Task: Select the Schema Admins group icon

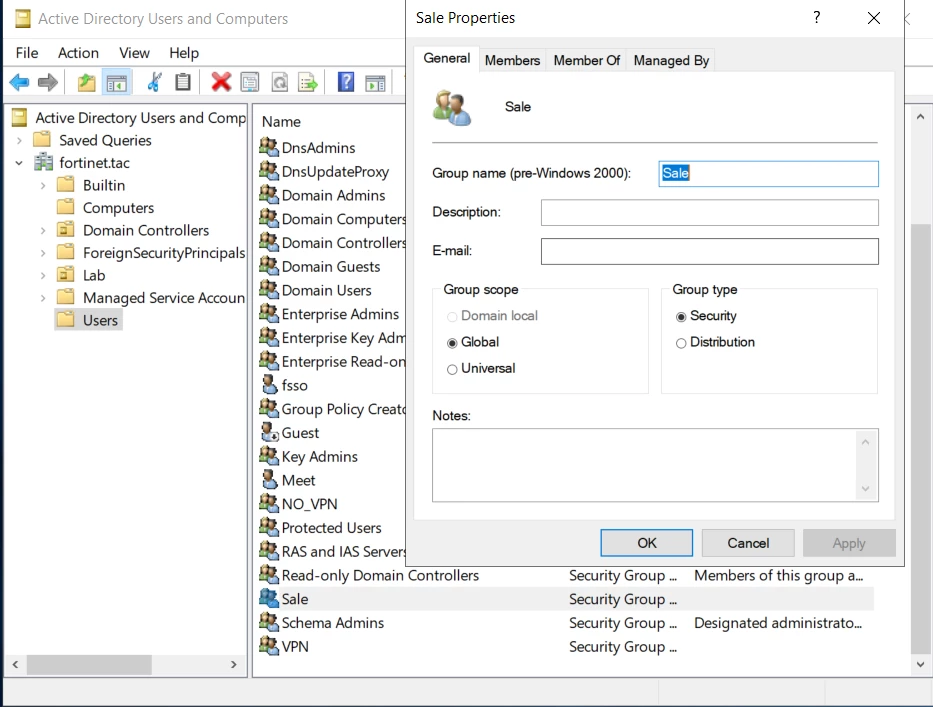Action: [x=269, y=622]
